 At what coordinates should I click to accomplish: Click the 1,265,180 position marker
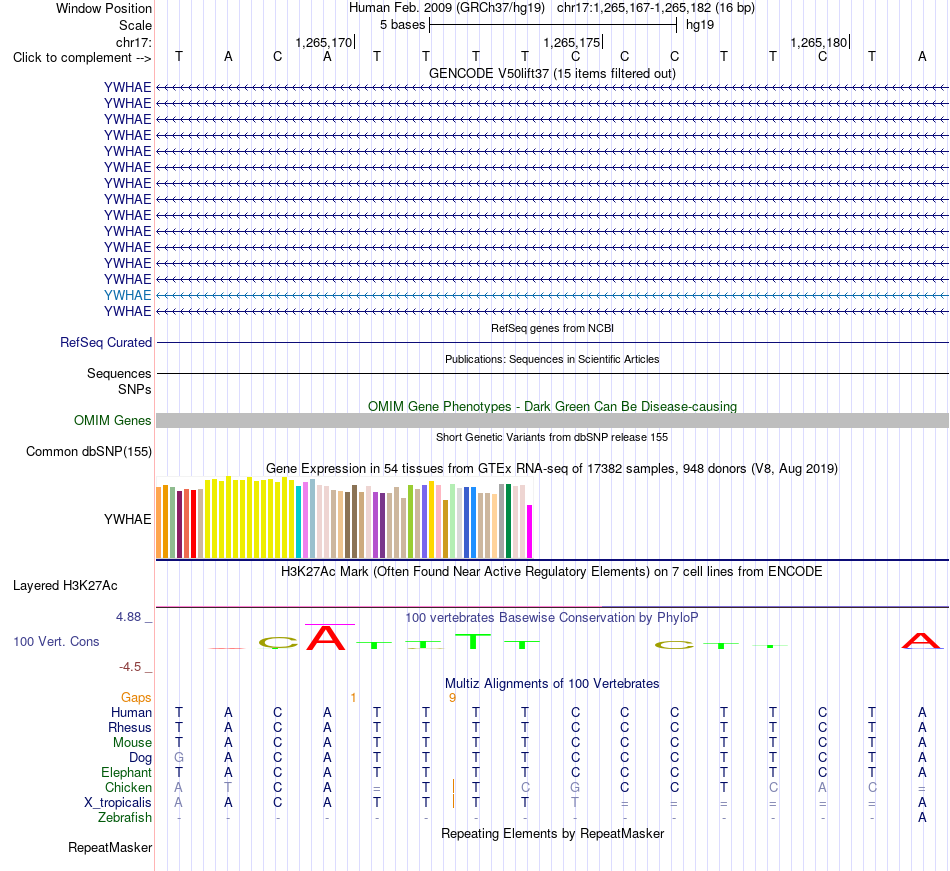[x=819, y=42]
